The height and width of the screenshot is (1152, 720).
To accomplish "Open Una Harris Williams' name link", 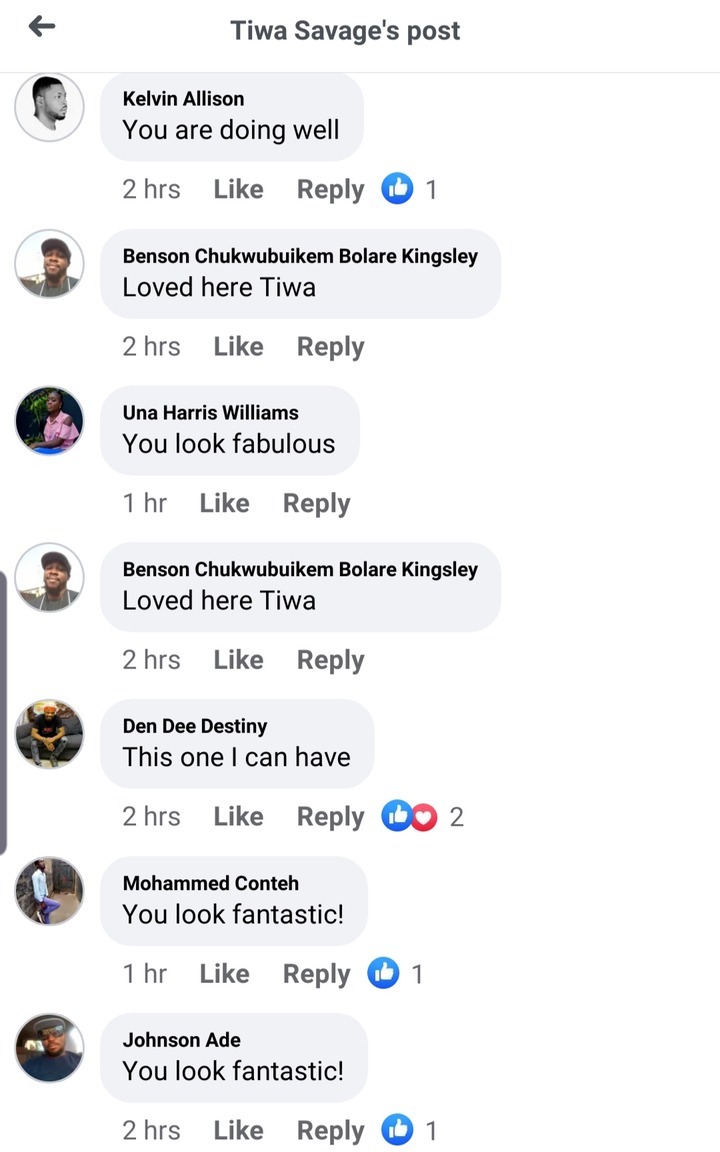I will pyautogui.click(x=210, y=412).
